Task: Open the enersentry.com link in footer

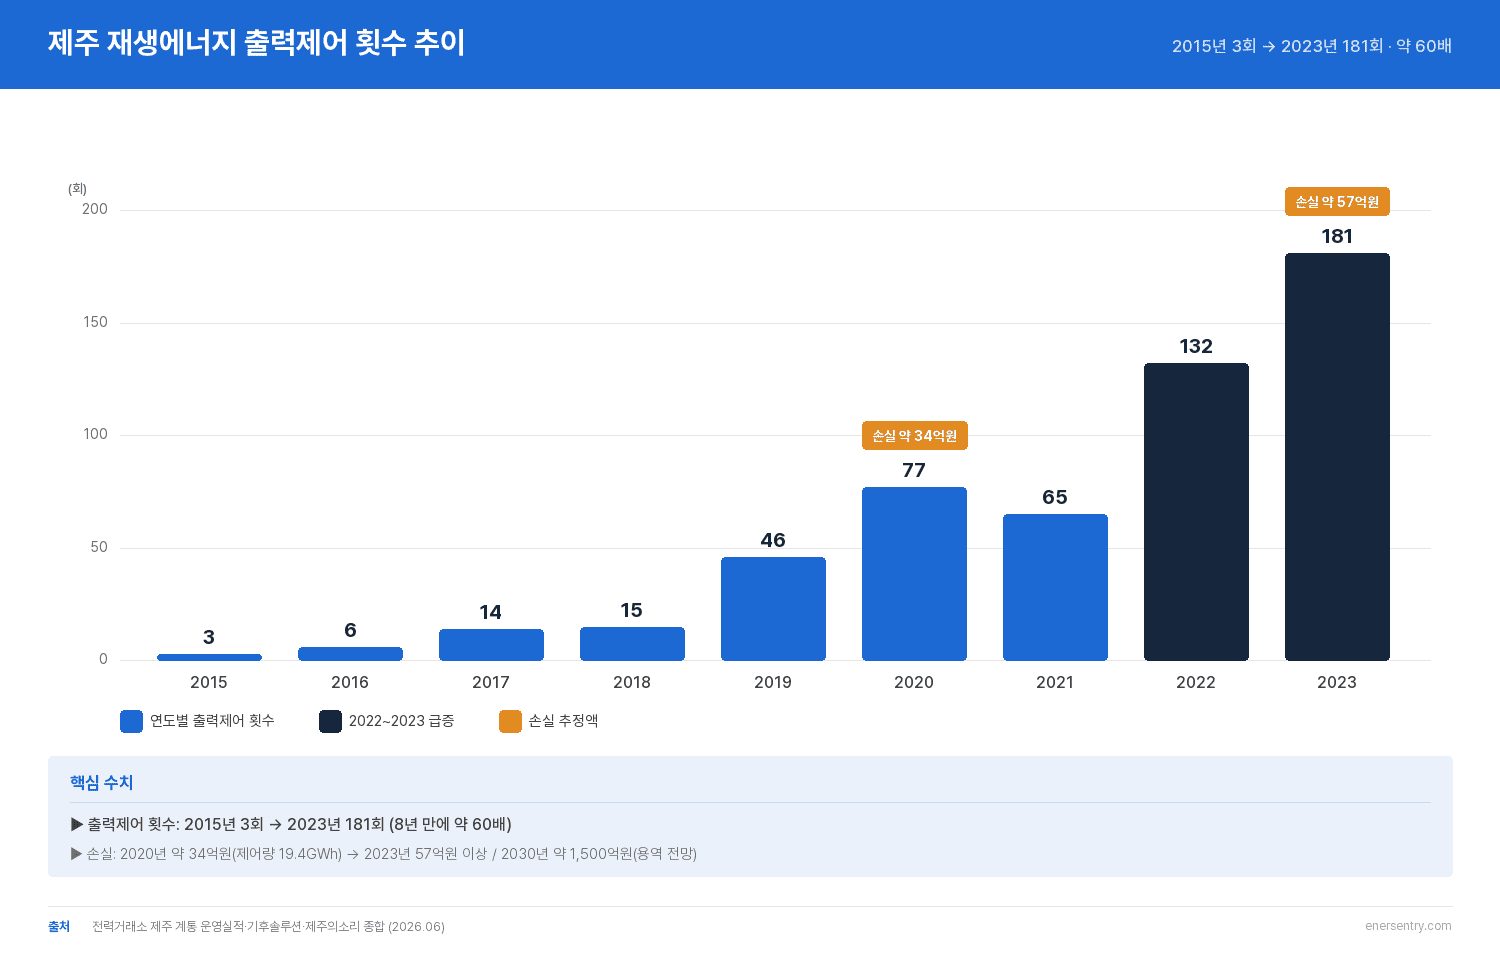Action: [1408, 926]
